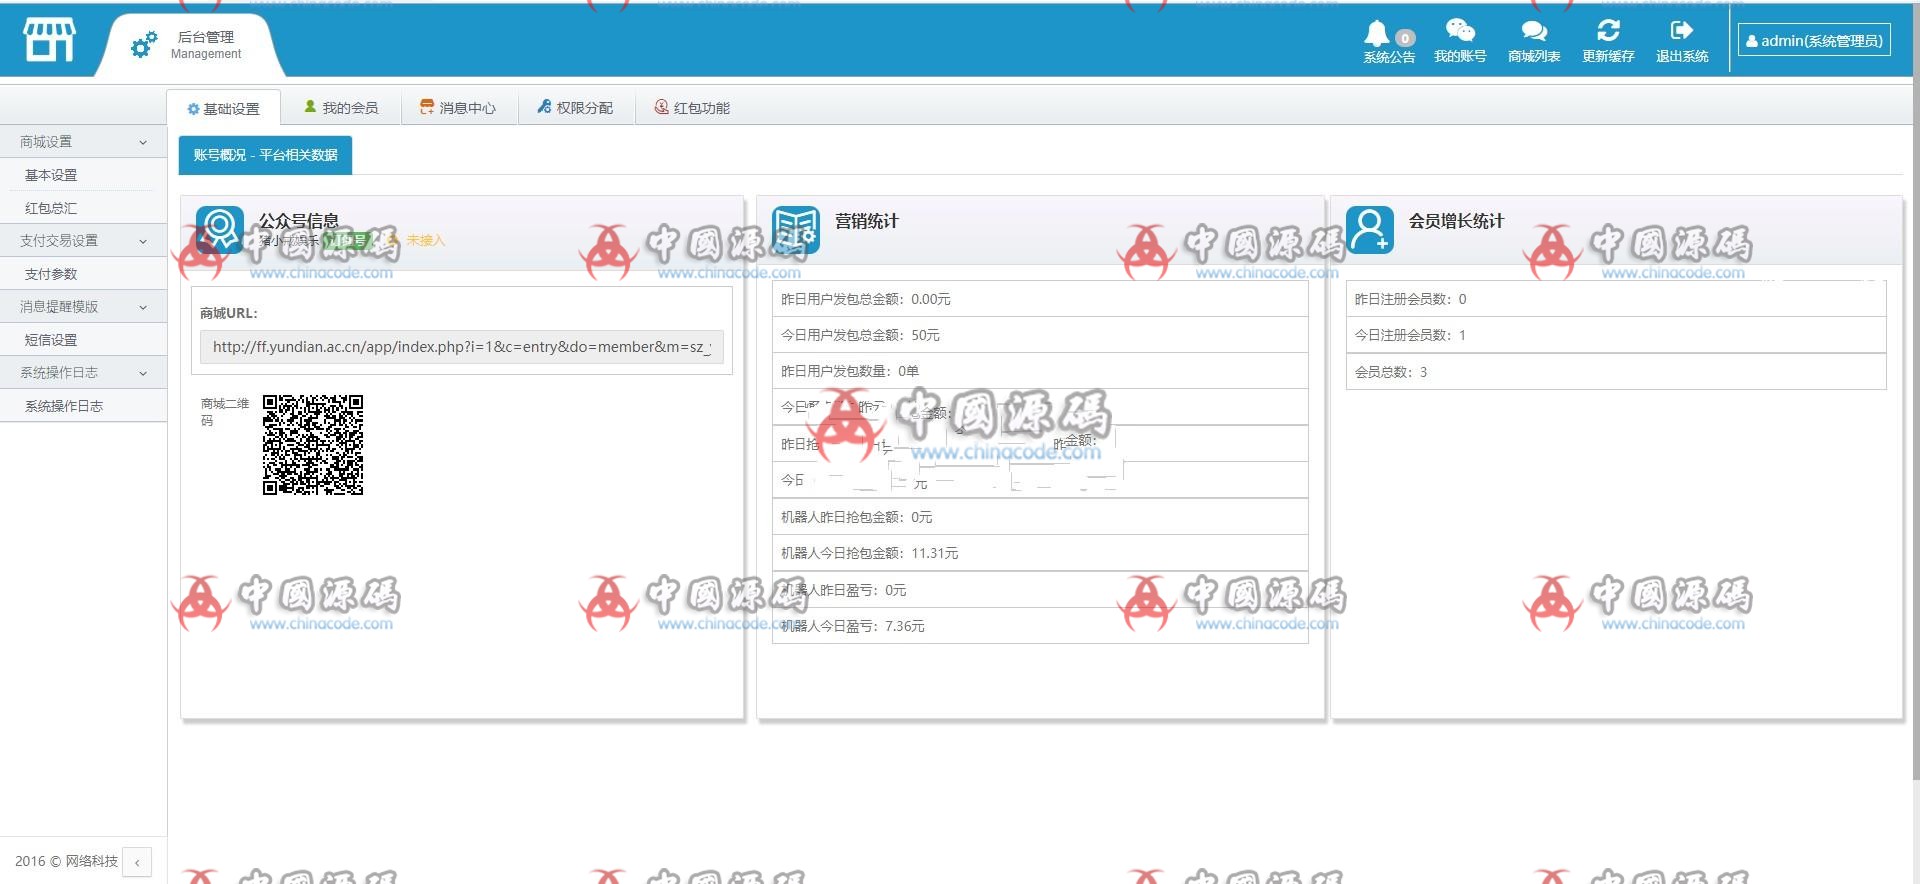Click the 会员增长统计 heading

click(x=1457, y=221)
